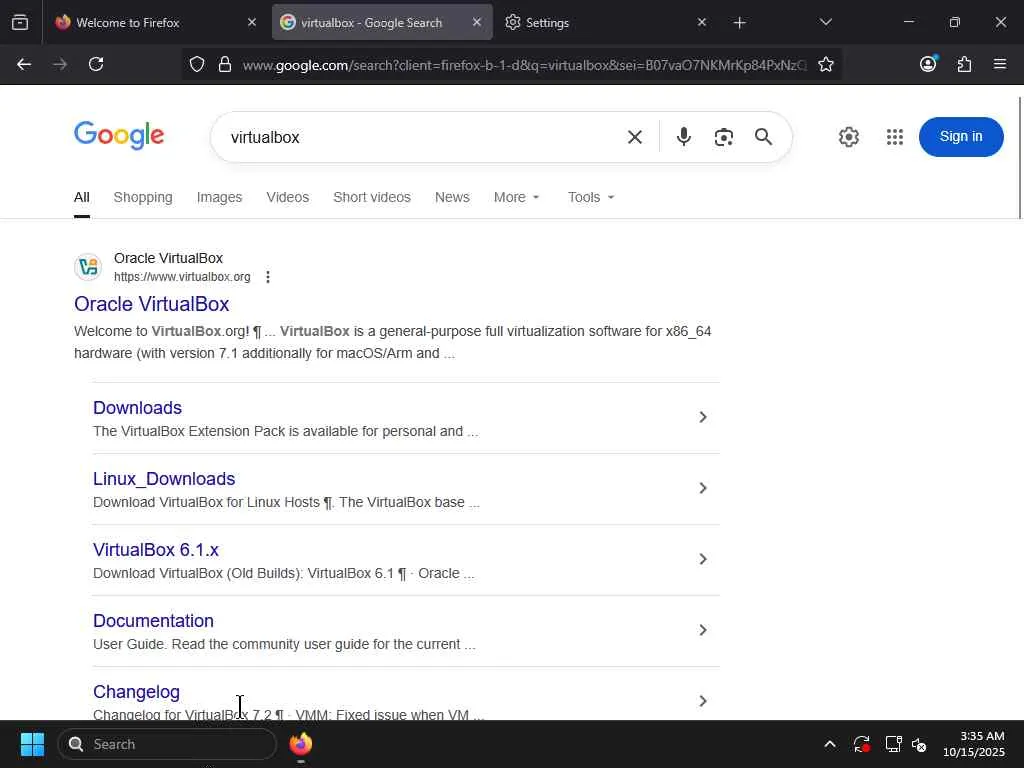The height and width of the screenshot is (768, 1024).
Task: View site security padlock info
Action: click(x=225, y=64)
